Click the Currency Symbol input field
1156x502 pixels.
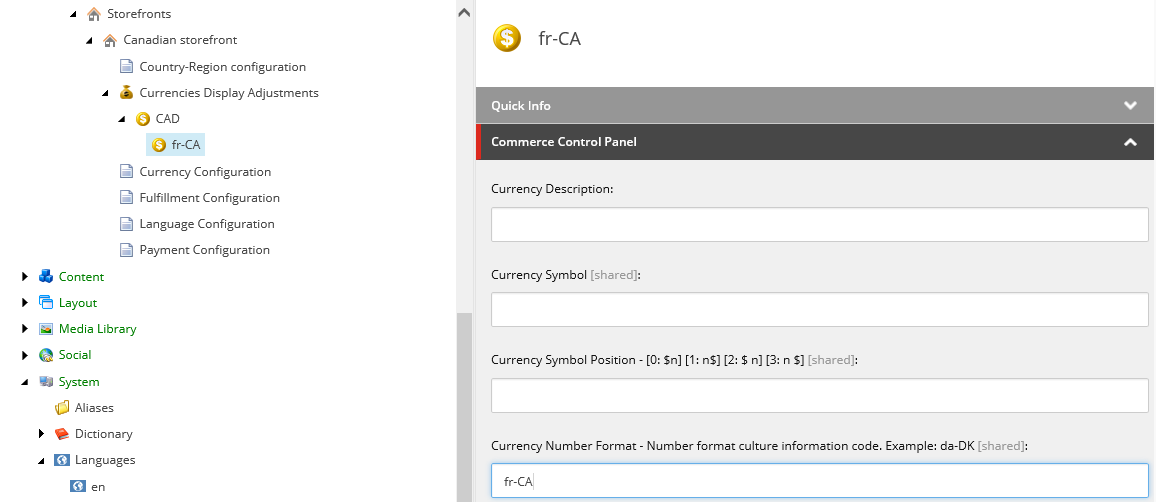819,310
